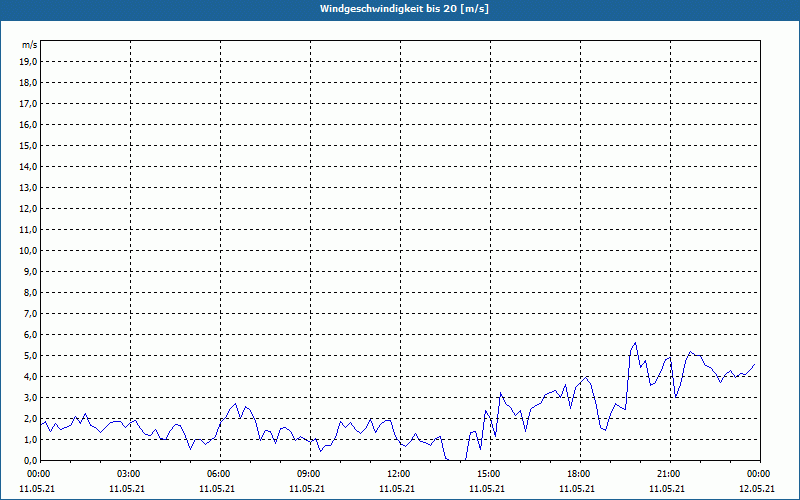Select the 8,0 y-axis label
Viewport: 800px width, 500px height.
point(31,292)
